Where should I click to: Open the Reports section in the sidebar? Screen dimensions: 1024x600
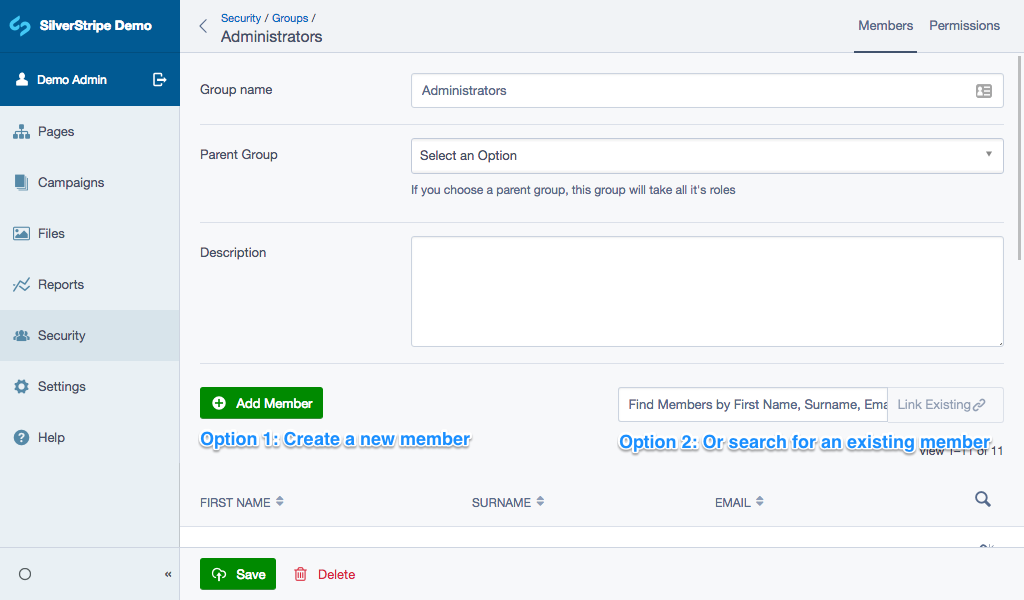(62, 284)
